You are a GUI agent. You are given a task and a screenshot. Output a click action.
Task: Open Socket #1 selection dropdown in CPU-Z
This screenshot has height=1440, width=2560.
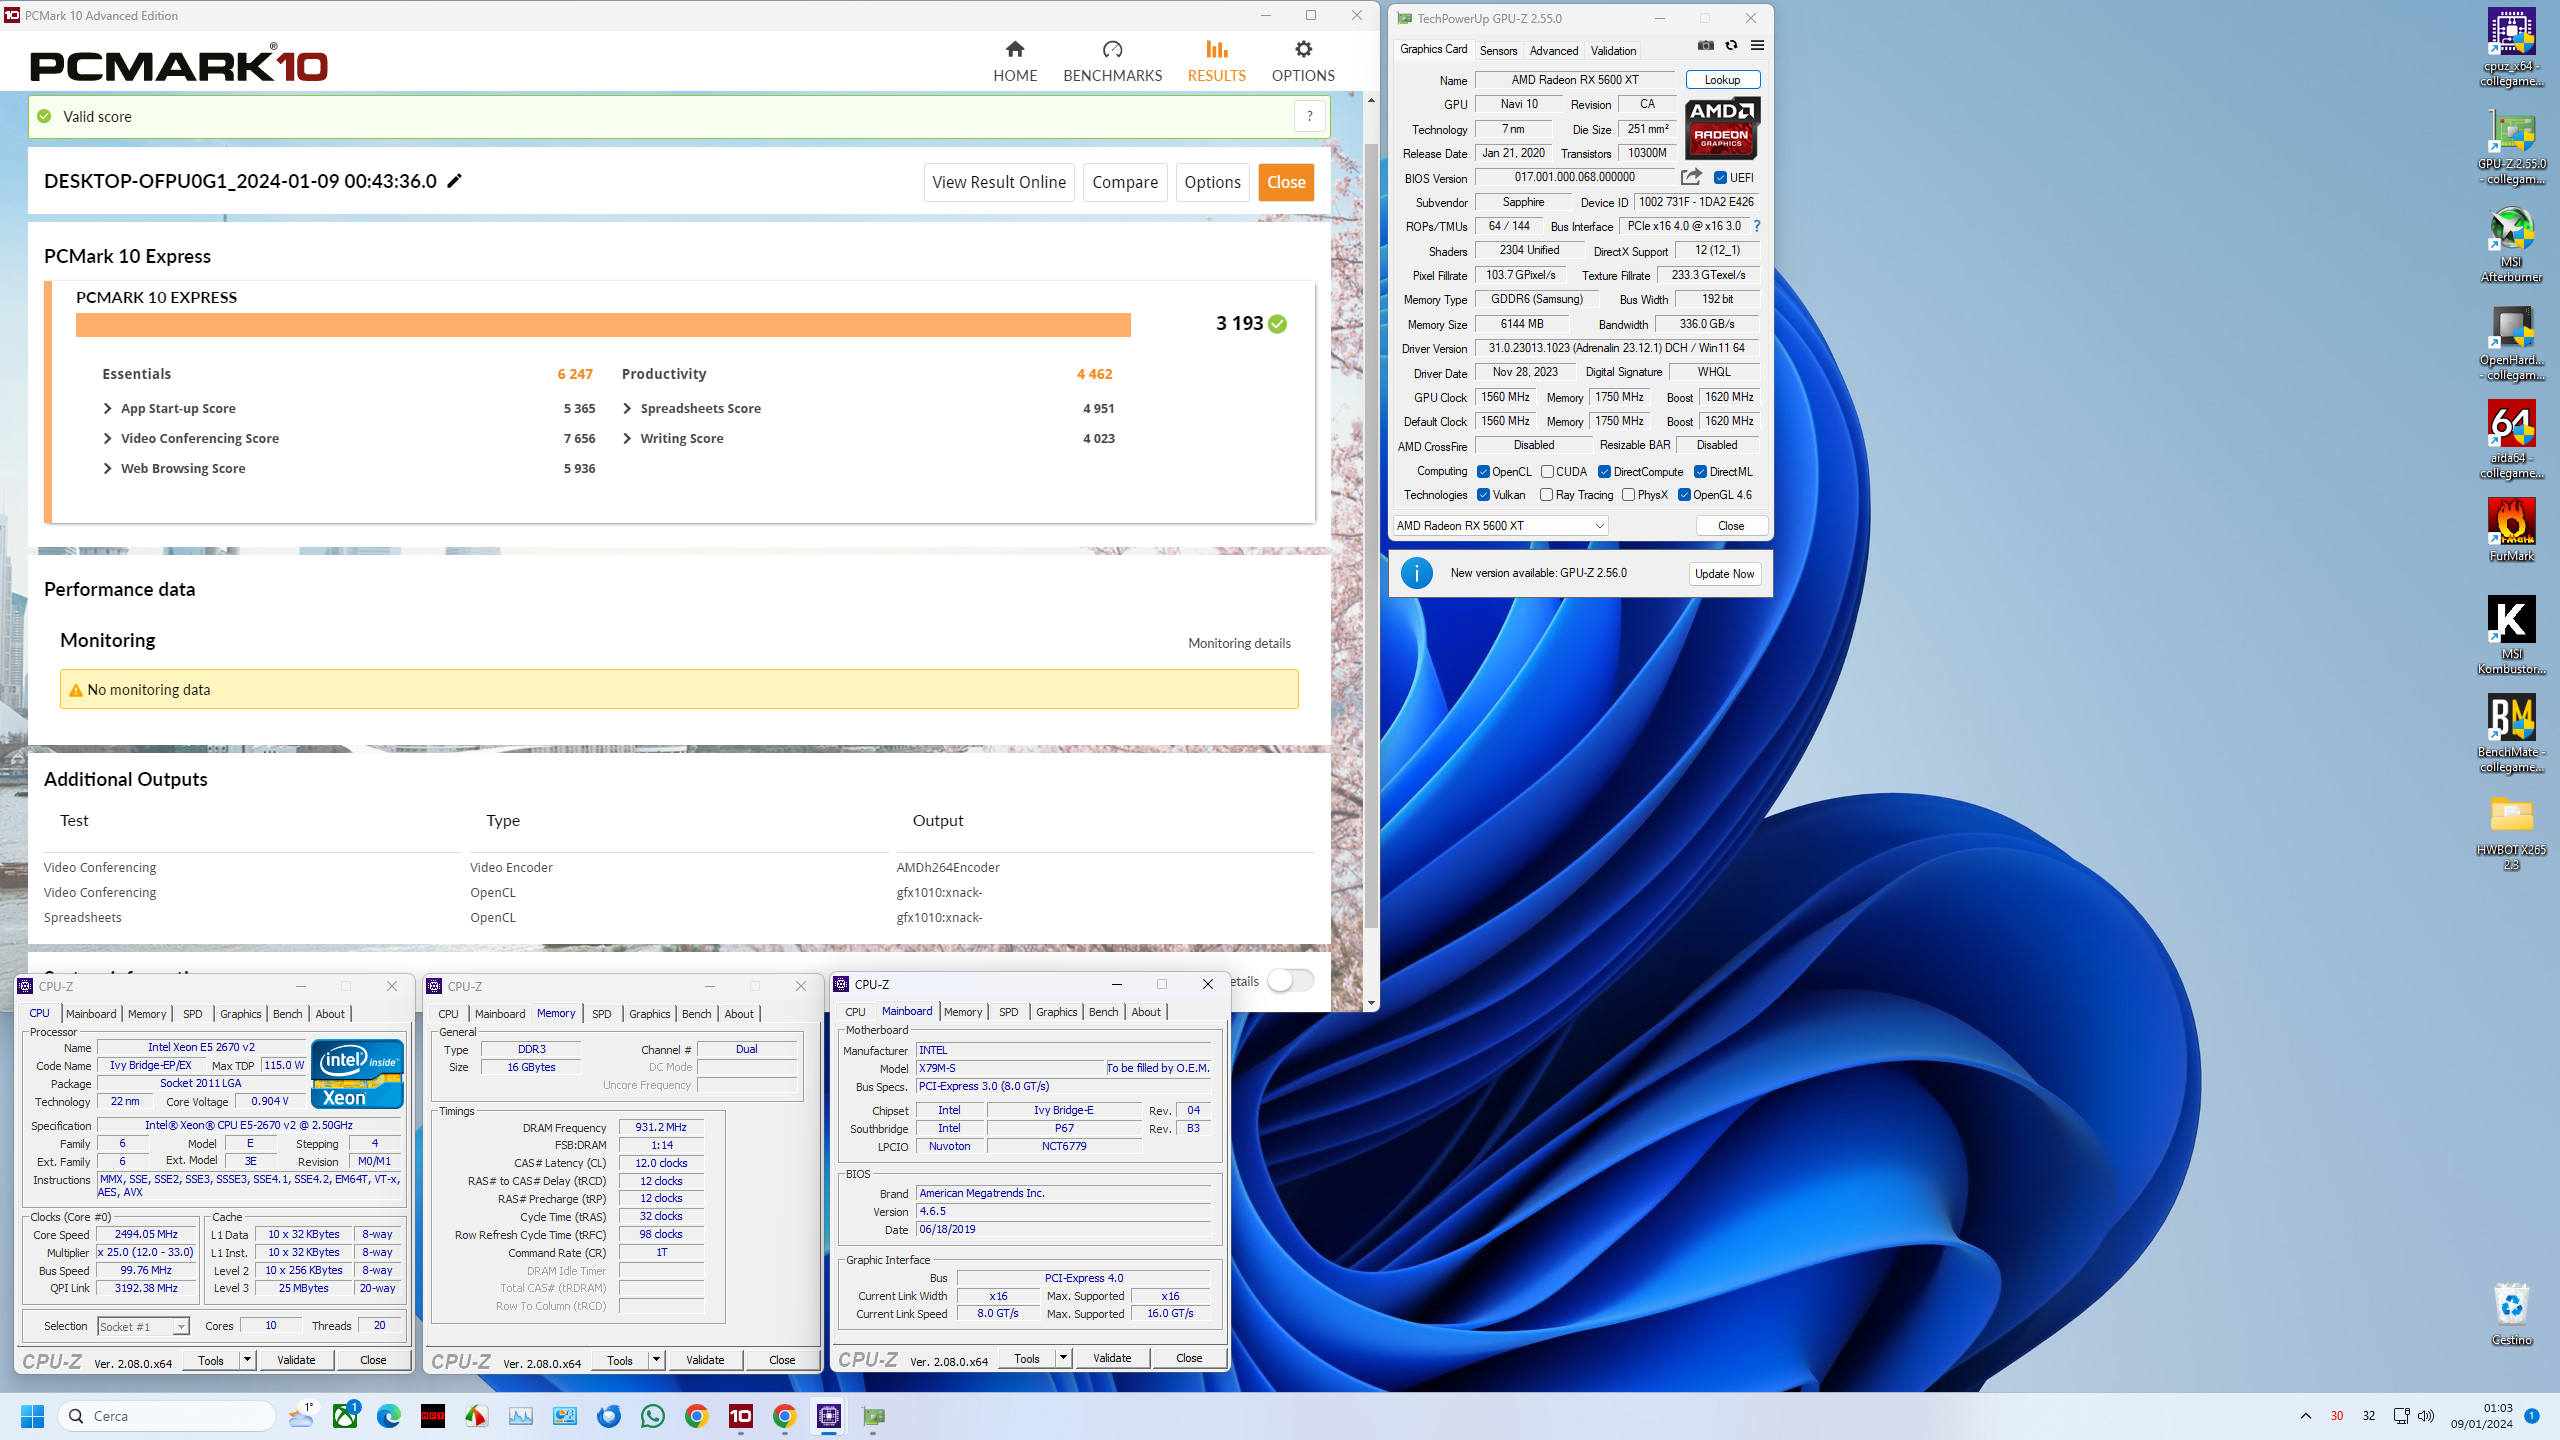(x=144, y=1327)
